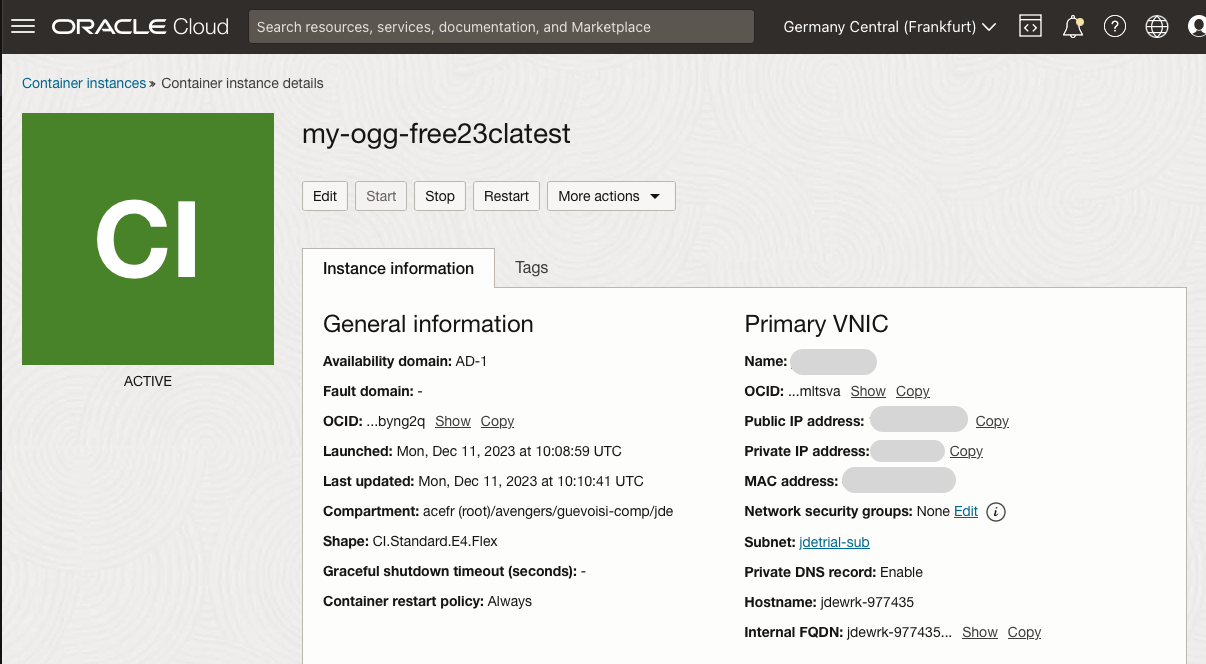Edit the Network security groups
The height and width of the screenshot is (664, 1206).
pyautogui.click(x=966, y=511)
